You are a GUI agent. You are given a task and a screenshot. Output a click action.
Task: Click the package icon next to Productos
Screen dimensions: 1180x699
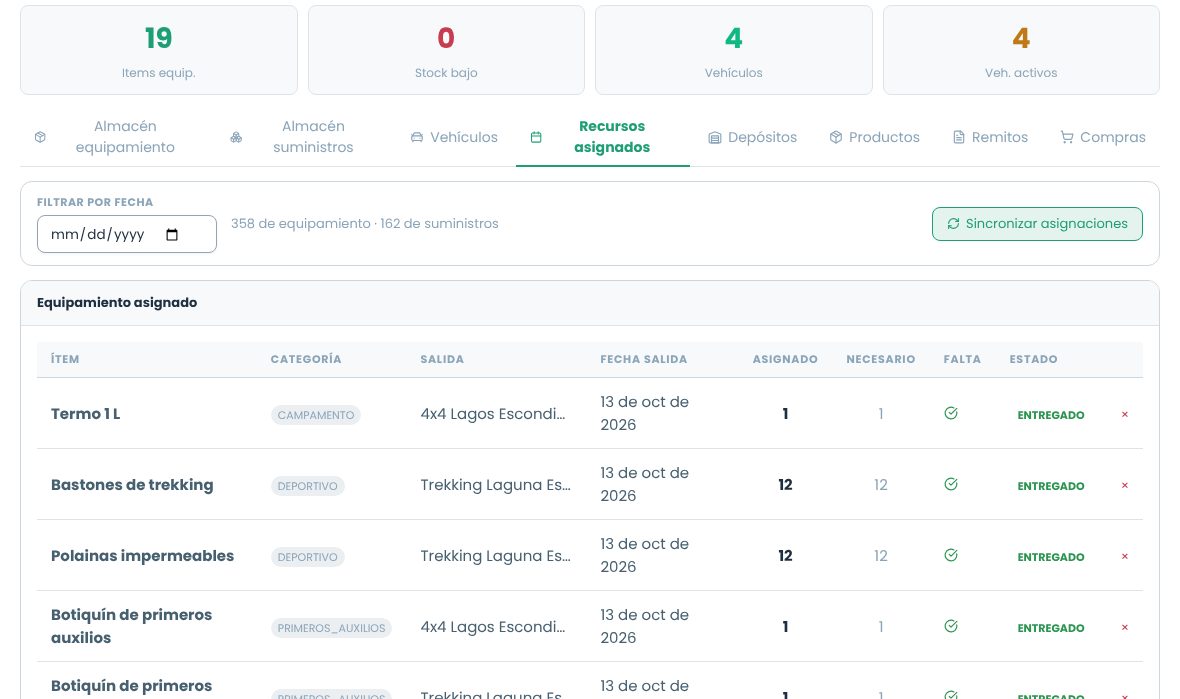tap(835, 137)
